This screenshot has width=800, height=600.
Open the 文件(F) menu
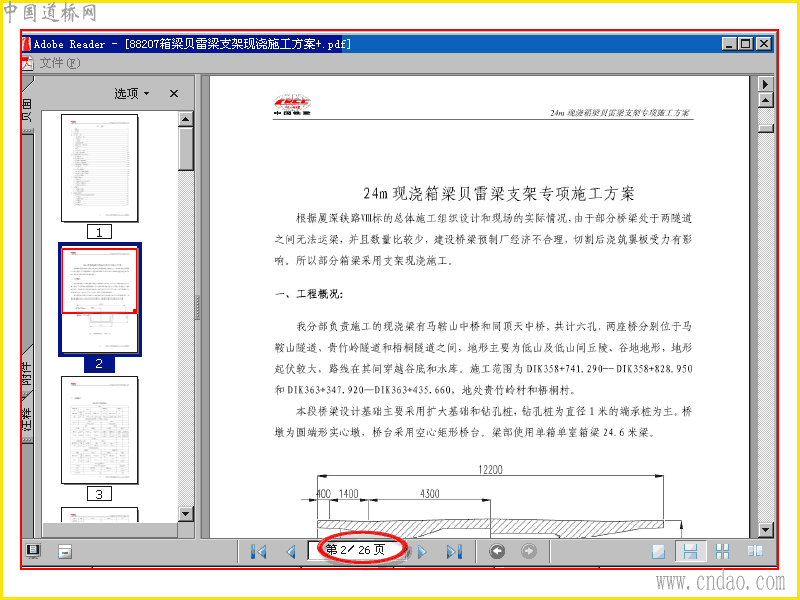[60, 63]
